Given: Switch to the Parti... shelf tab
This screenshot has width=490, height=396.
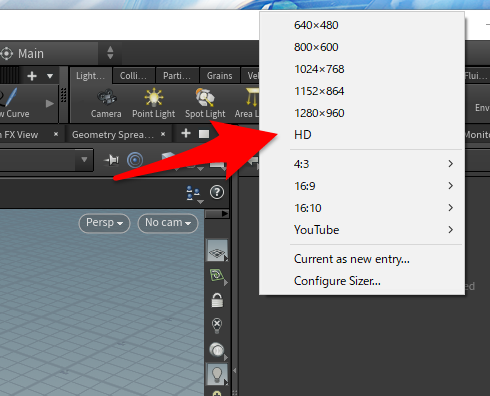Looking at the screenshot, I should coord(177,76).
